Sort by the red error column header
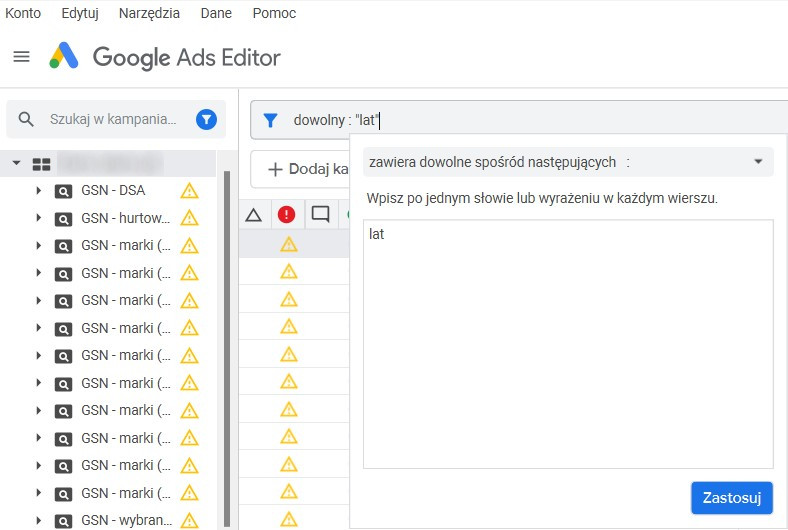Screen dimensions: 788x530 point(286,215)
